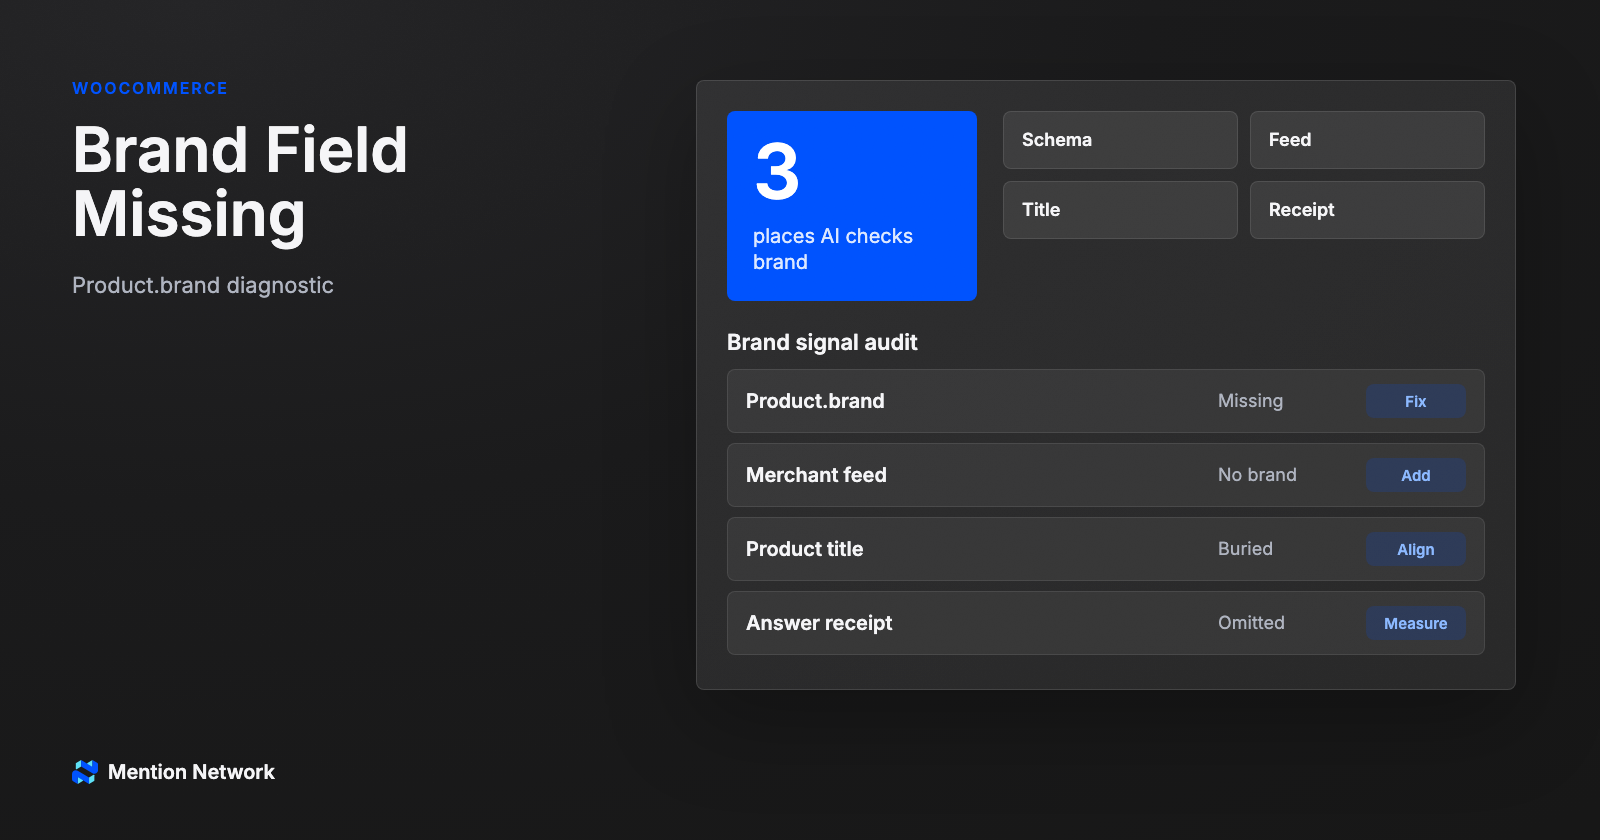This screenshot has width=1600, height=840.
Task: Click the 'Buried' status text
Action: 1245,549
